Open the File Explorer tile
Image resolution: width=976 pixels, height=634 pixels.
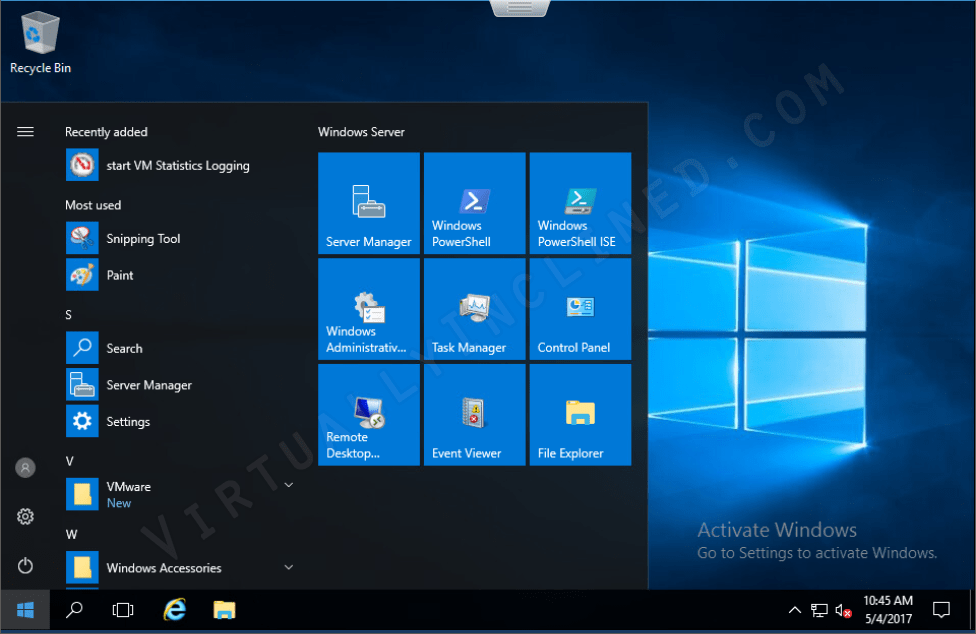580,415
